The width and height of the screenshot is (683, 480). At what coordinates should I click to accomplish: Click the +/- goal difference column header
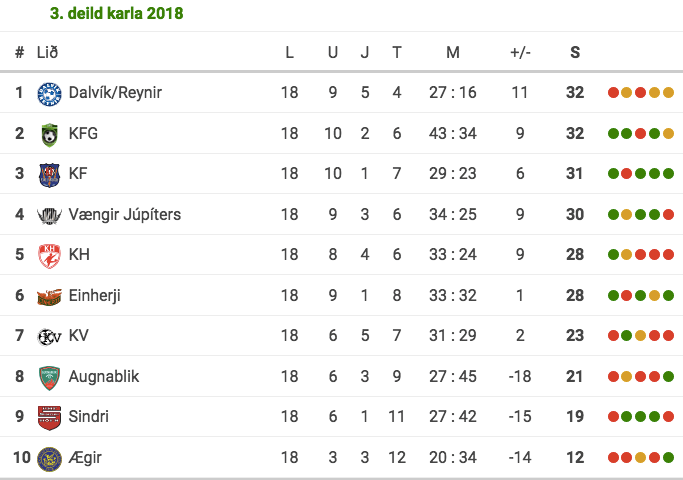click(520, 53)
